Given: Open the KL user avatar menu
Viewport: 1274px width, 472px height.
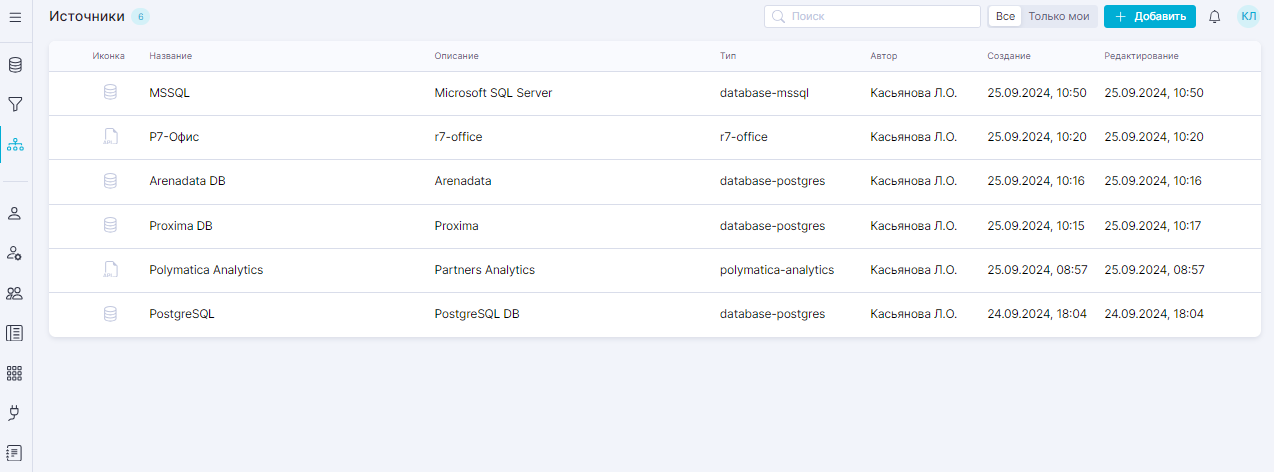Looking at the screenshot, I should point(1248,16).
